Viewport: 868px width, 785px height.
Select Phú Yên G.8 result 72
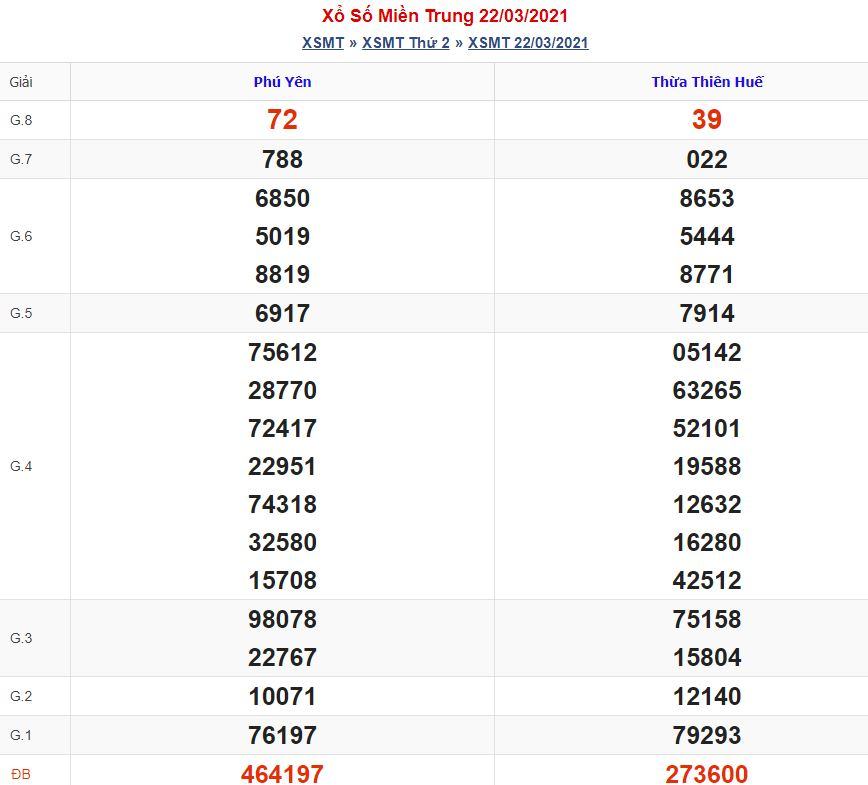click(282, 120)
